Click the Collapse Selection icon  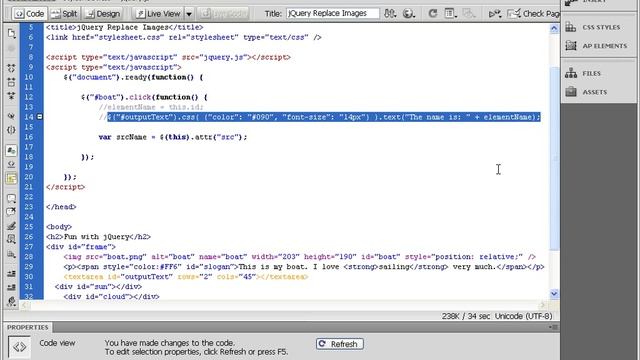[11, 82]
